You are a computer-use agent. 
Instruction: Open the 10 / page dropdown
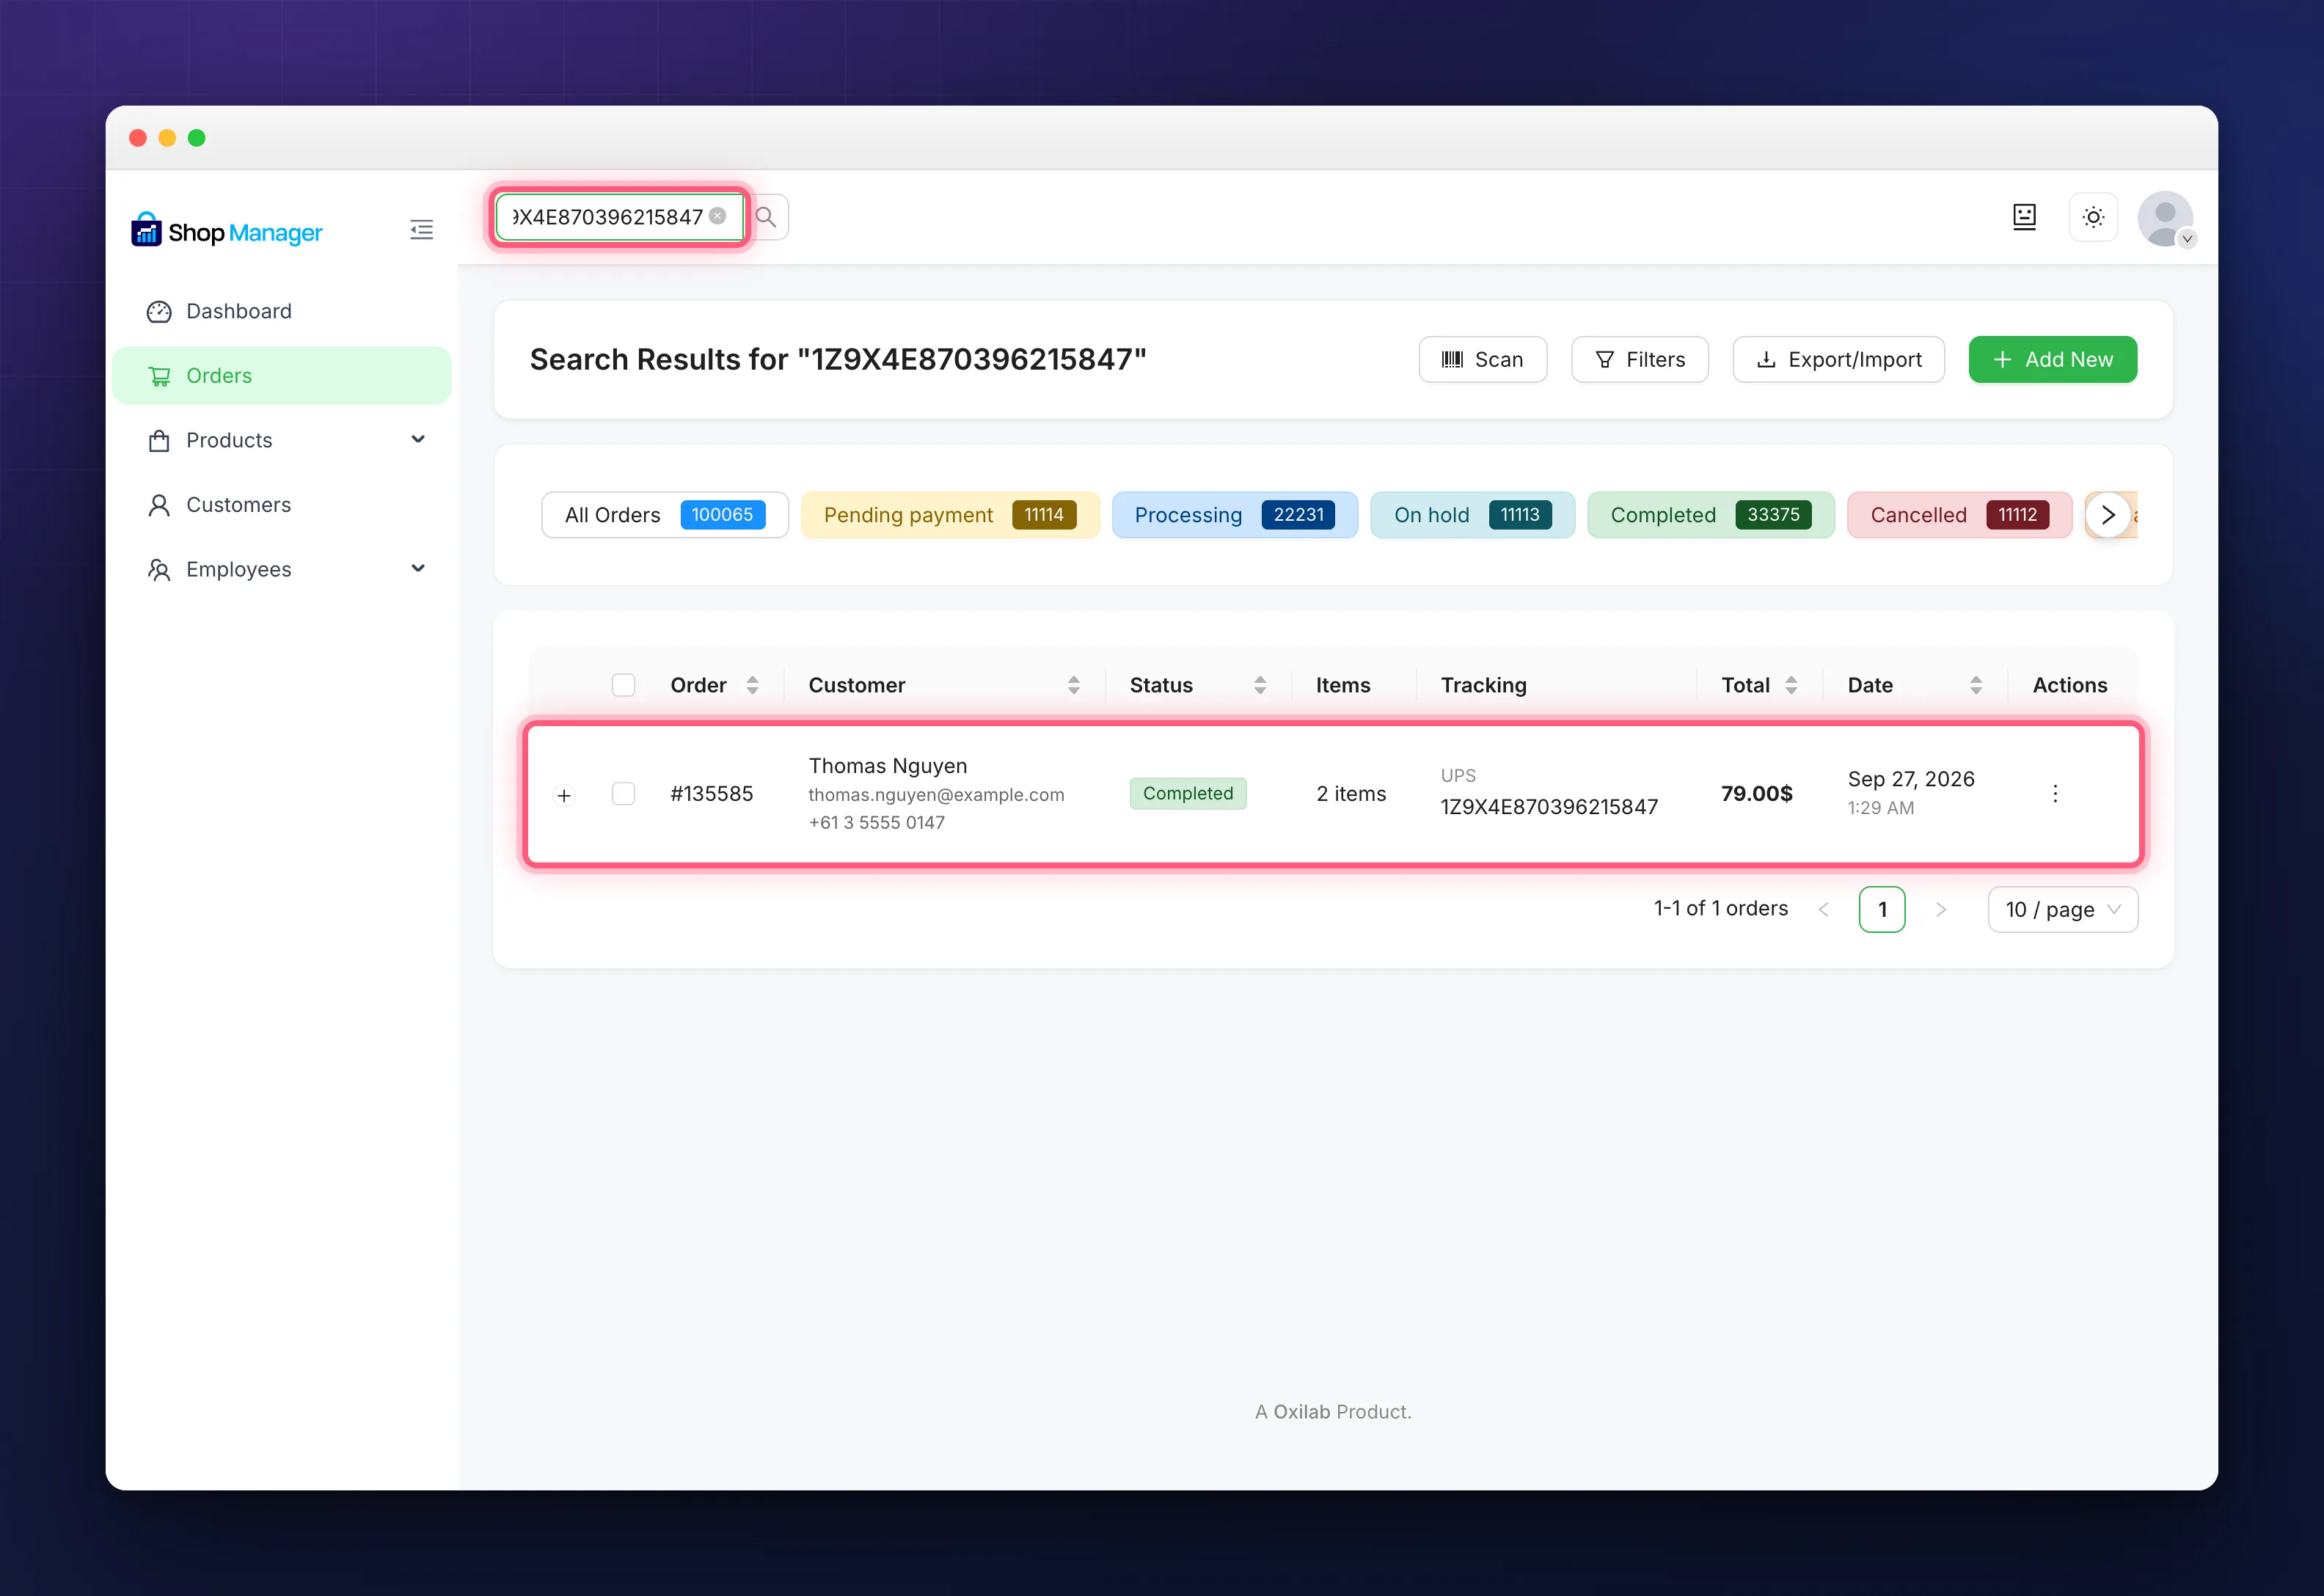click(2063, 909)
